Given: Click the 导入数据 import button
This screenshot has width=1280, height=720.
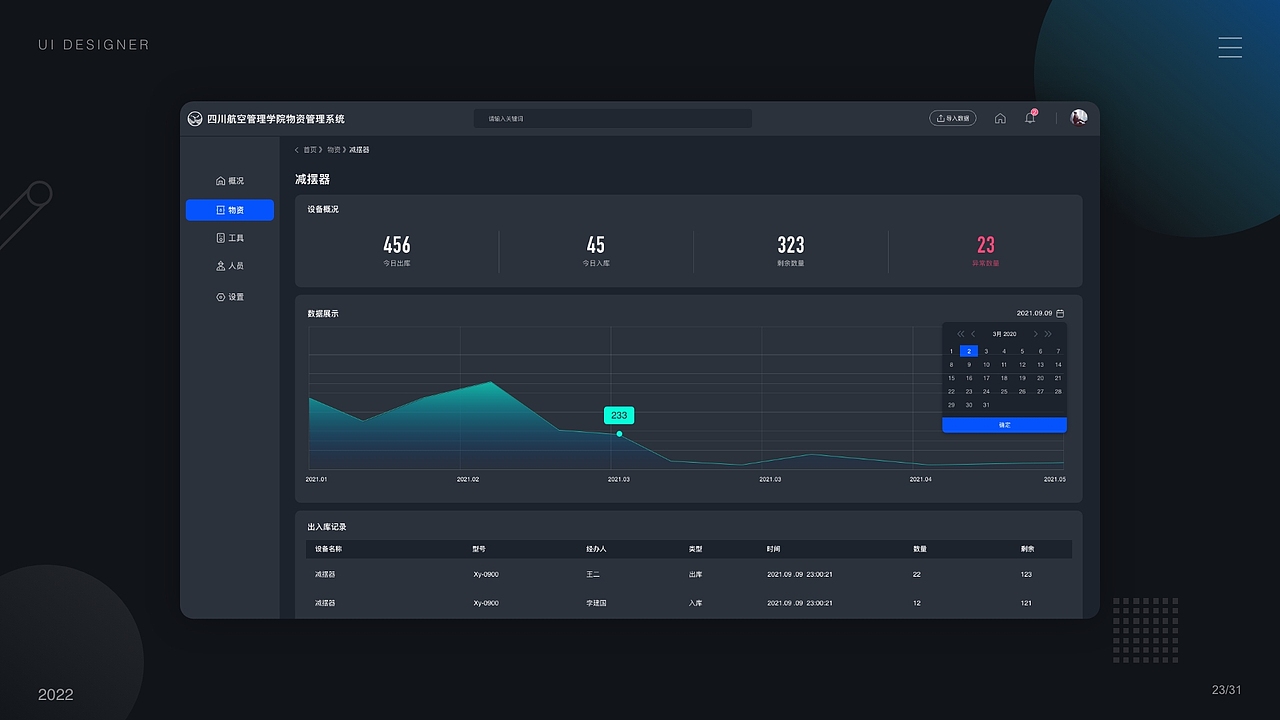Looking at the screenshot, I should click(953, 118).
